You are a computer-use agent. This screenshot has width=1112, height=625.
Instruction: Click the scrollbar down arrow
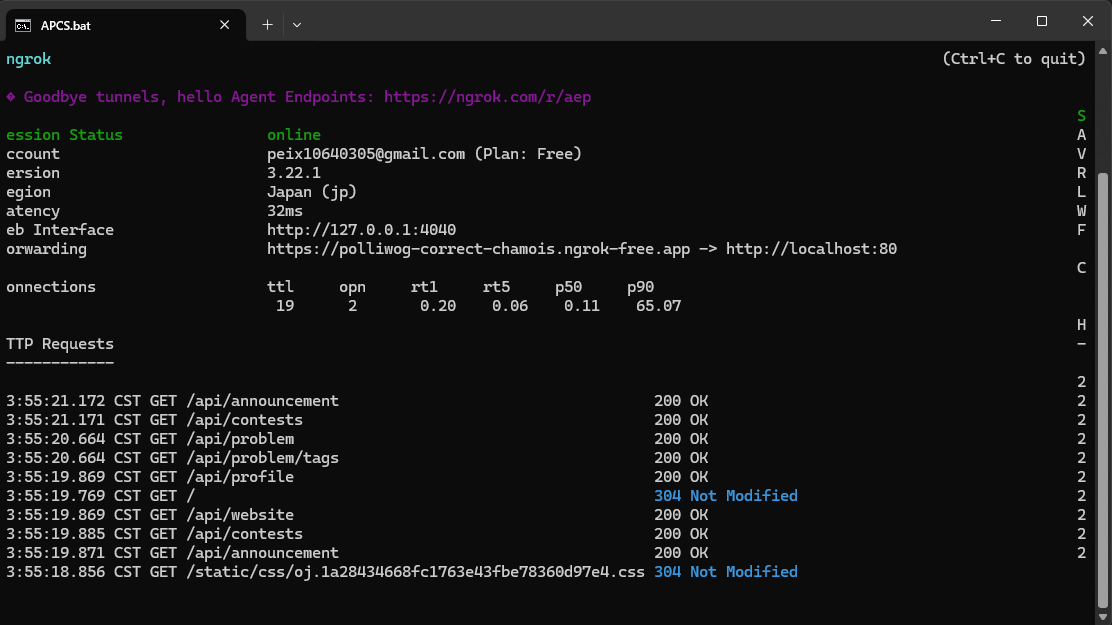click(x=1103, y=616)
